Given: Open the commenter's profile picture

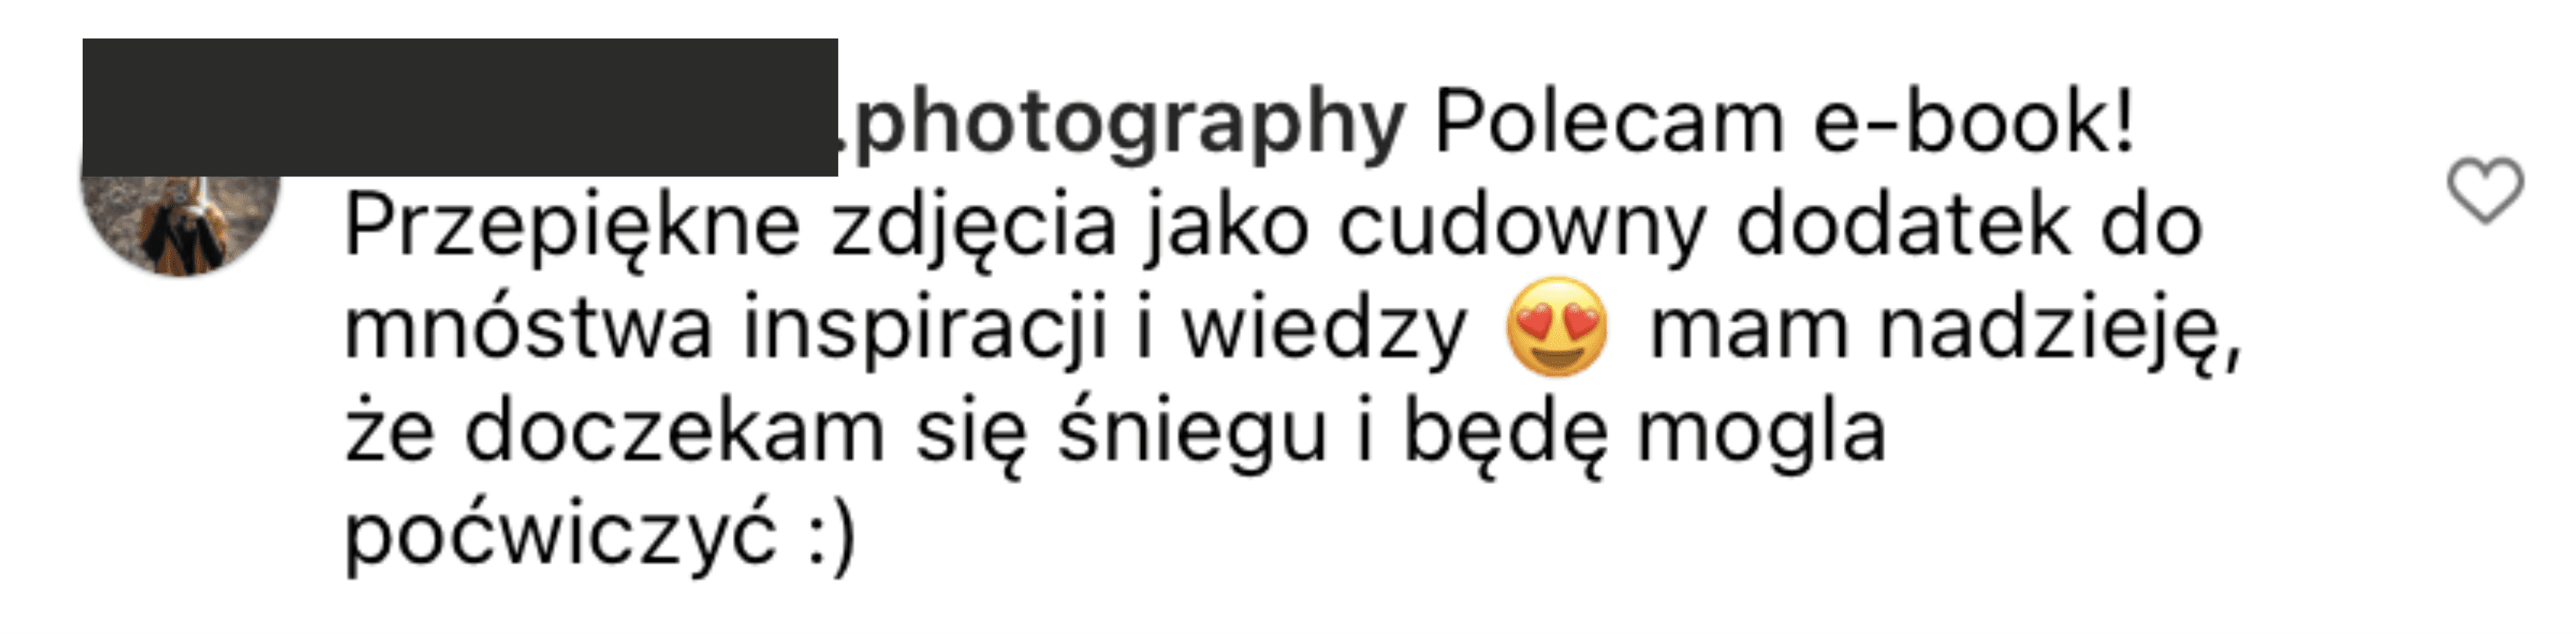Looking at the screenshot, I should tap(181, 224).
